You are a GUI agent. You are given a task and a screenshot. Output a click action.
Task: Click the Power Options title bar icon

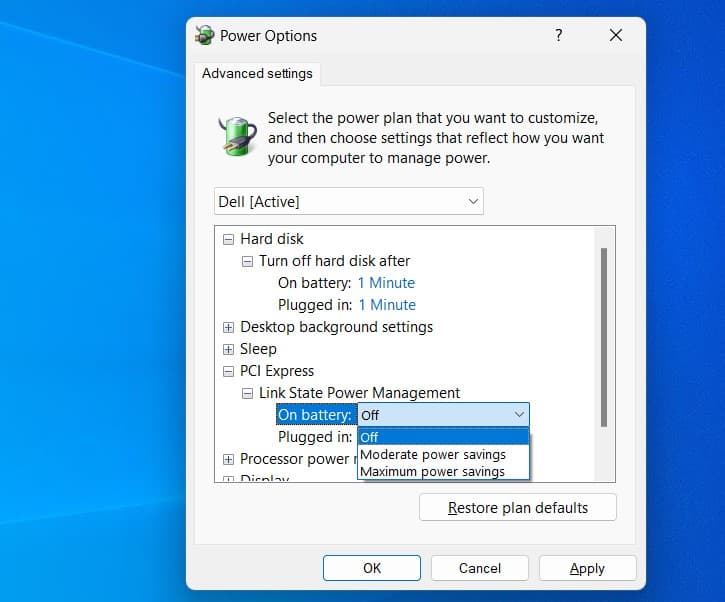coord(205,36)
